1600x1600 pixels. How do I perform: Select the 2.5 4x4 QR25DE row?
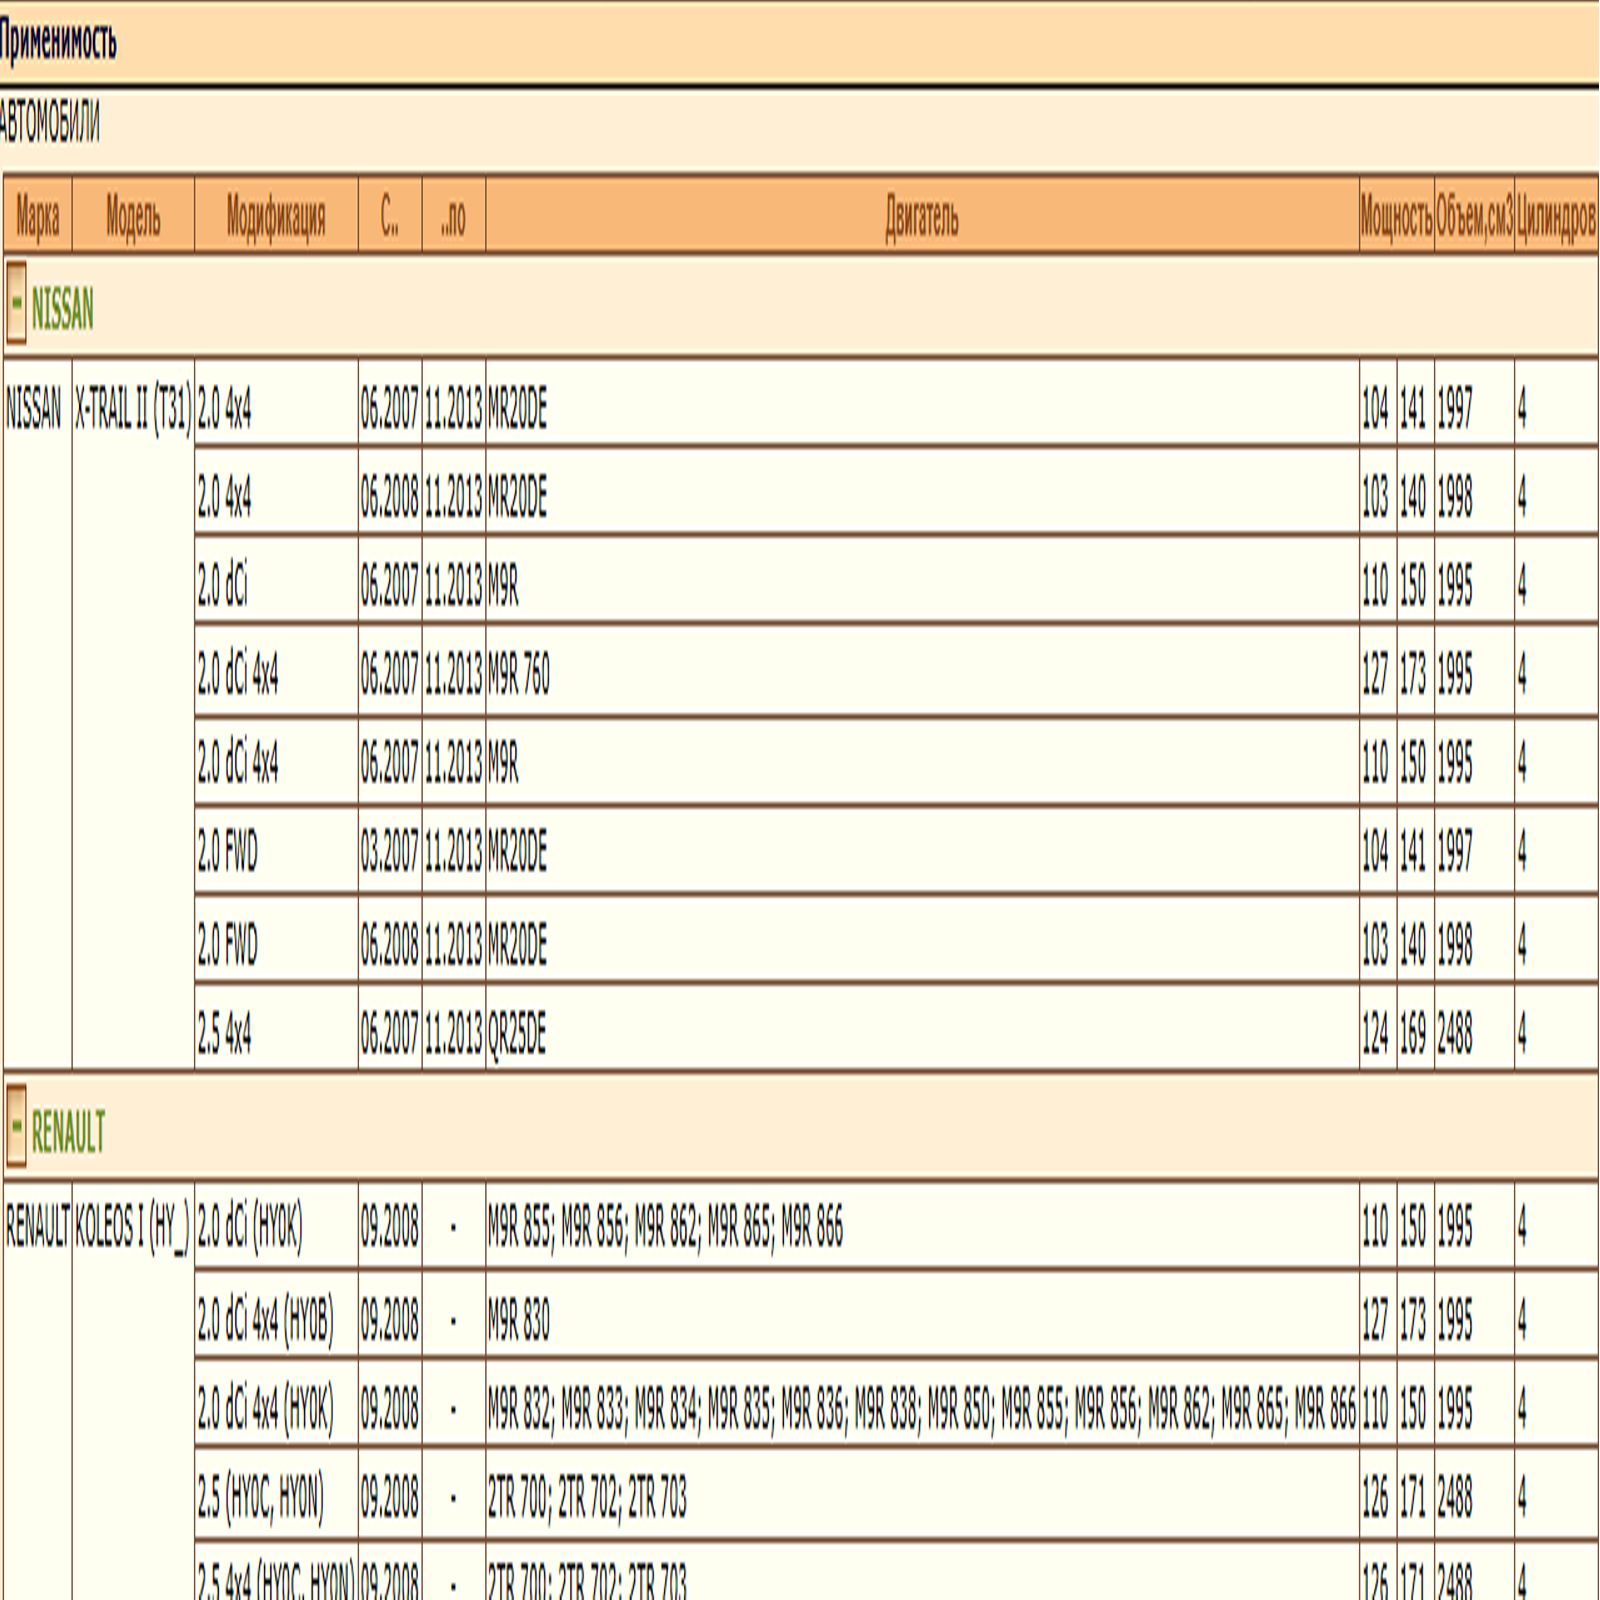coord(896,1030)
